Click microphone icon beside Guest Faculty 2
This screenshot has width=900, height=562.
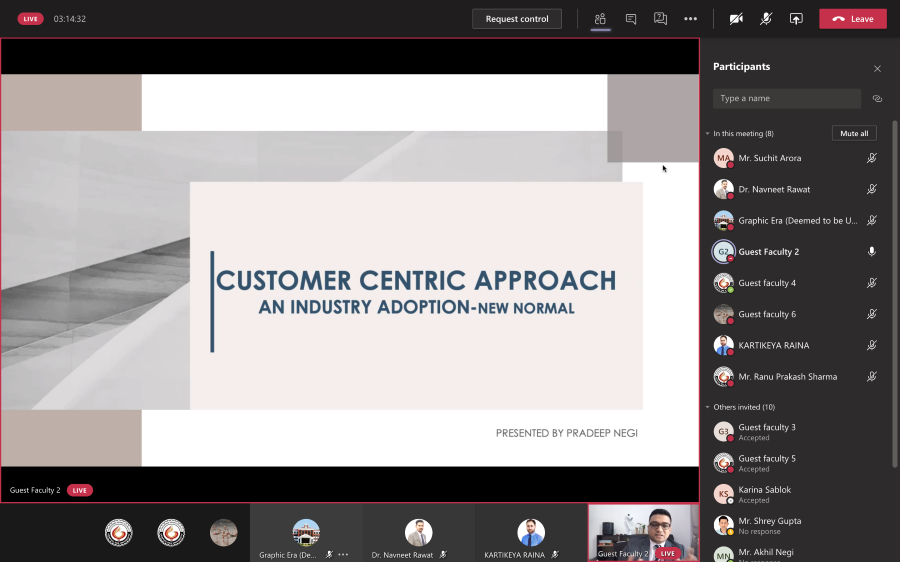point(872,252)
